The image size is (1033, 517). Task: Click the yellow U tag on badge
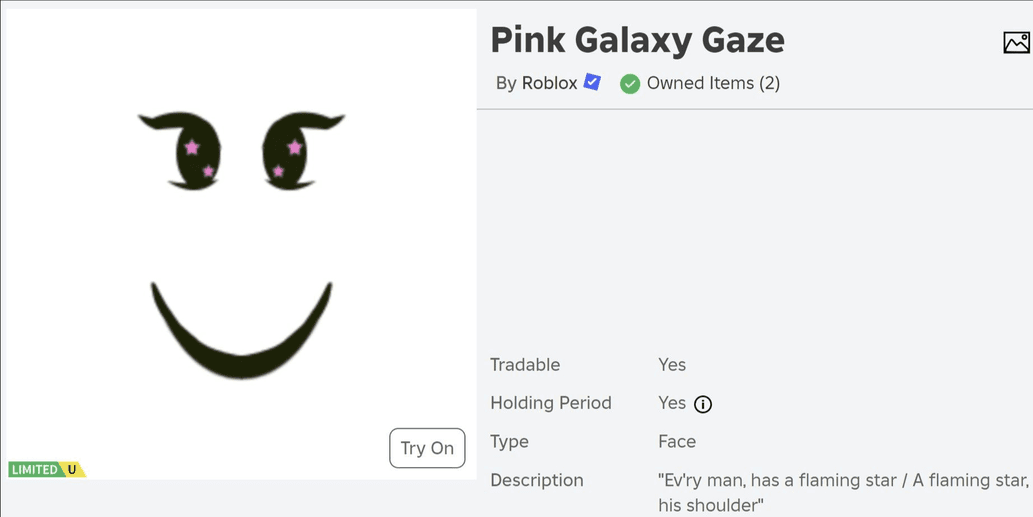[x=72, y=470]
